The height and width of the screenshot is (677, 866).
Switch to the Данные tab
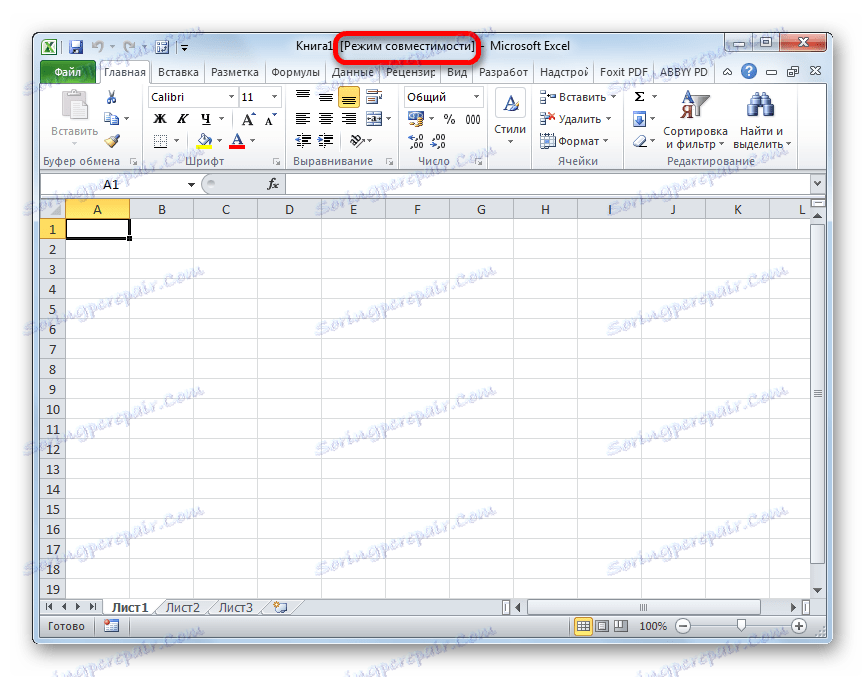(x=352, y=72)
